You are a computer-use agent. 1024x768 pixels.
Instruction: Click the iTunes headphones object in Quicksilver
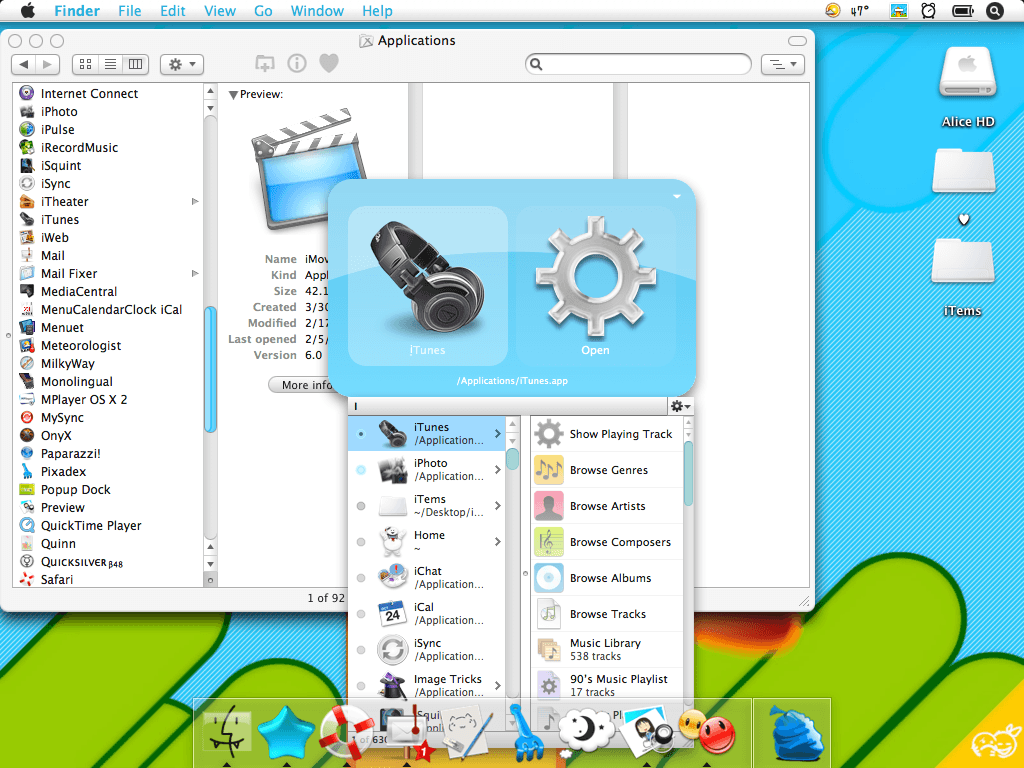tap(428, 285)
